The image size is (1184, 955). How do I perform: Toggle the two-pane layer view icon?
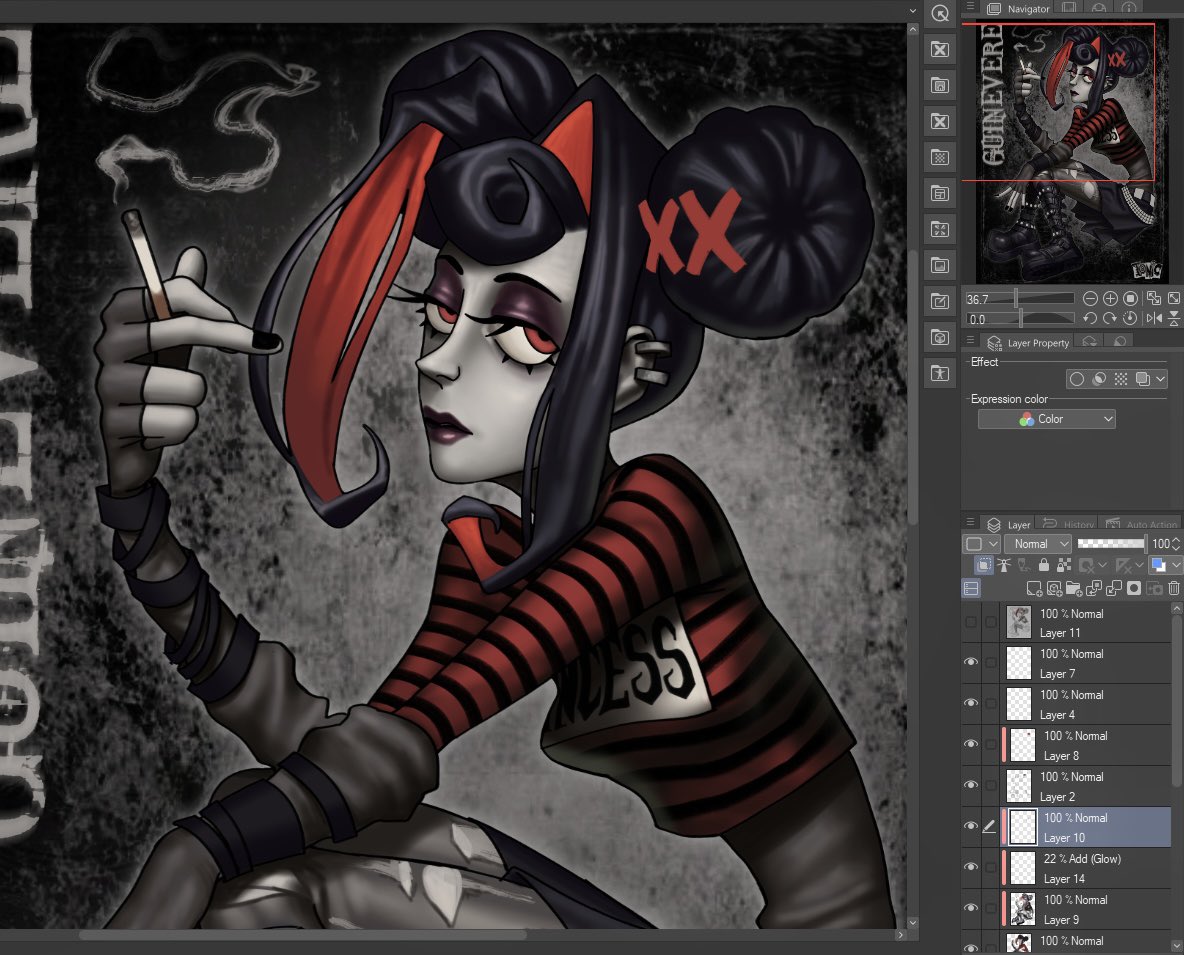[x=971, y=588]
